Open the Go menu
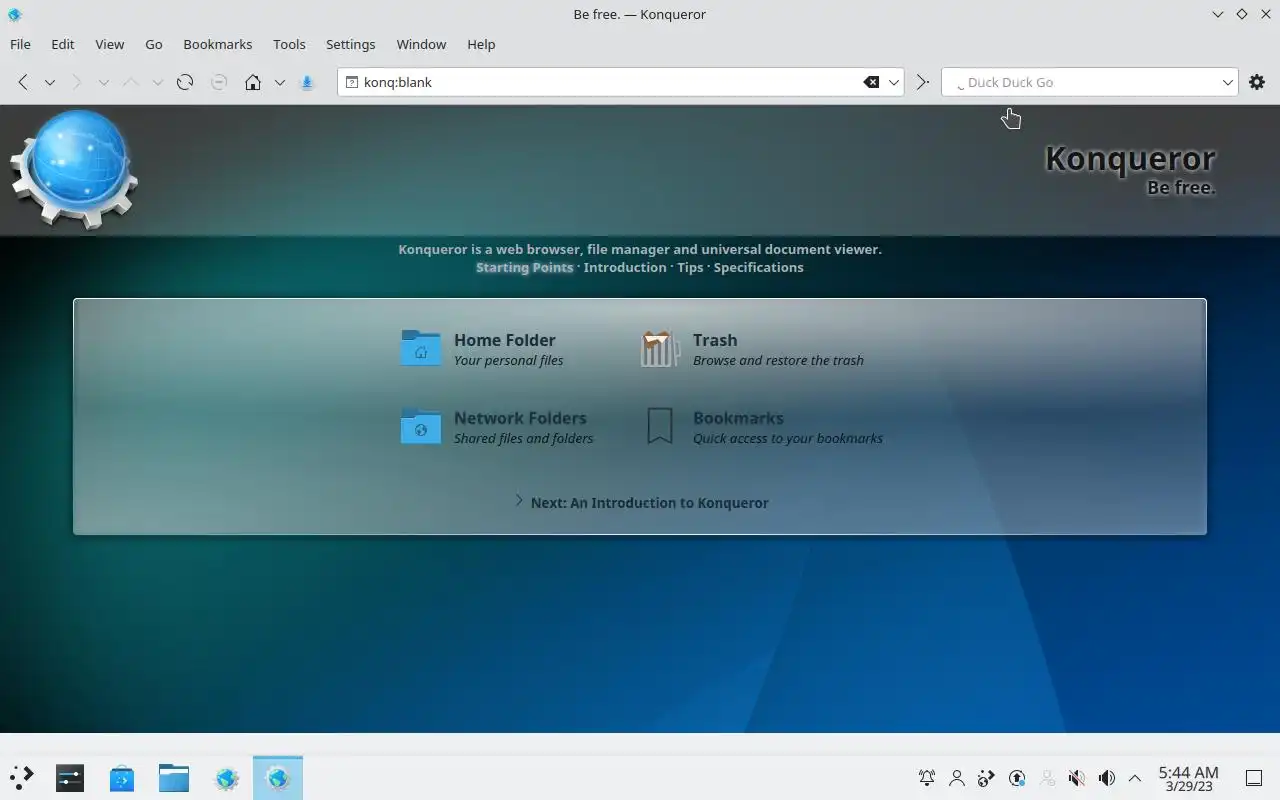Image resolution: width=1280 pixels, height=800 pixels. click(x=154, y=44)
